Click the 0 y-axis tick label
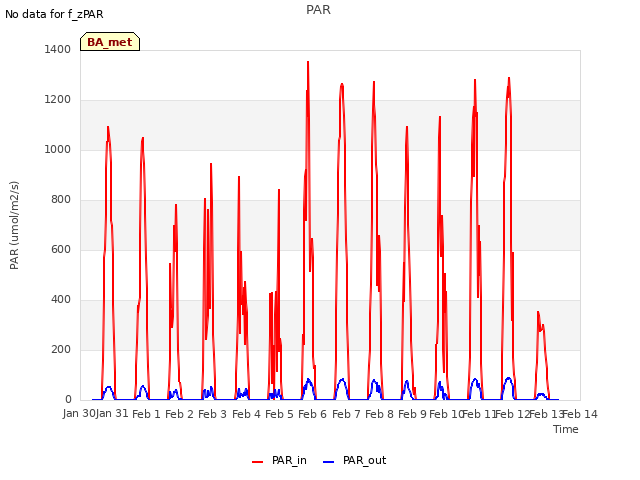Viewport: 640px width, 480px height. pos(68,400)
